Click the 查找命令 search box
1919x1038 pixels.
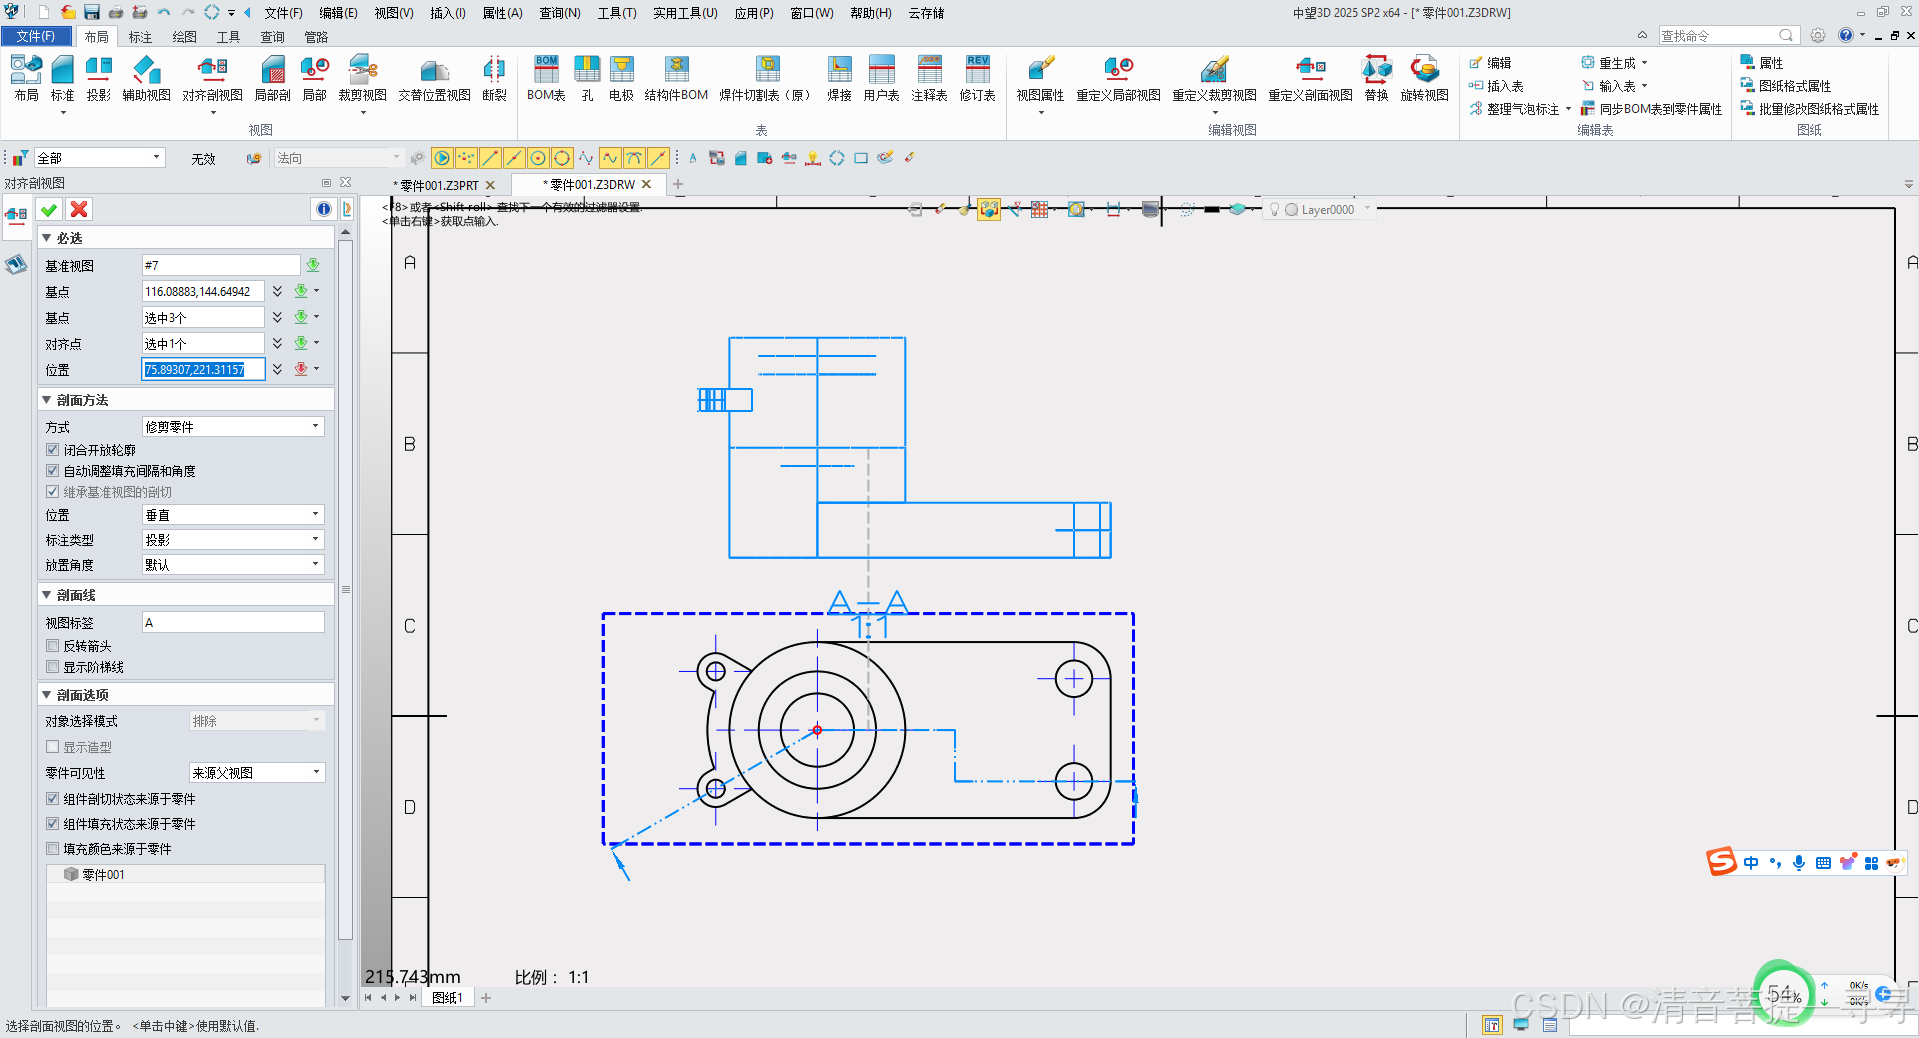1727,36
